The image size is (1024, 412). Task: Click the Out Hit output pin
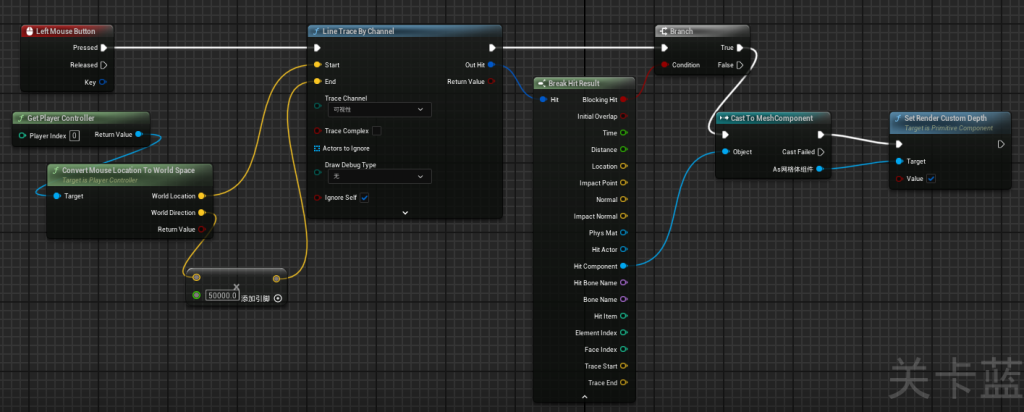coord(491,65)
